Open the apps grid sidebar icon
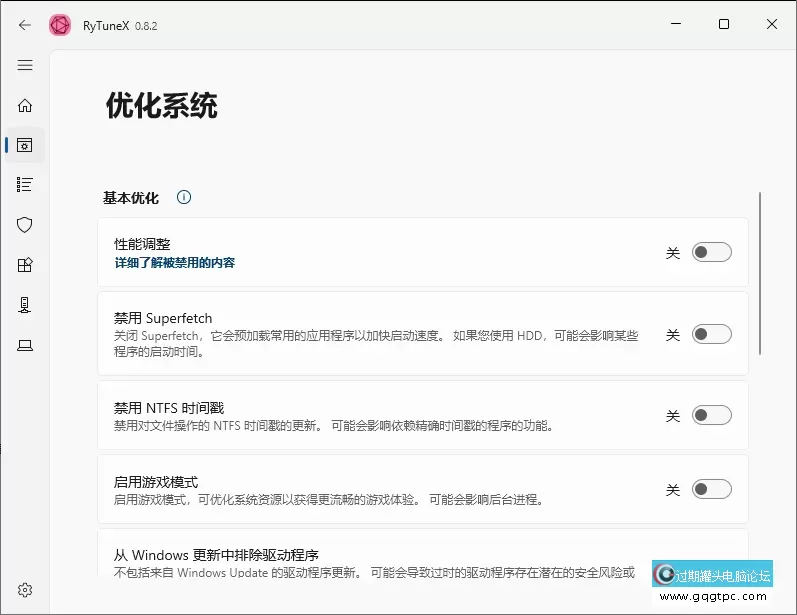Screen dimensions: 797x615 point(25,265)
